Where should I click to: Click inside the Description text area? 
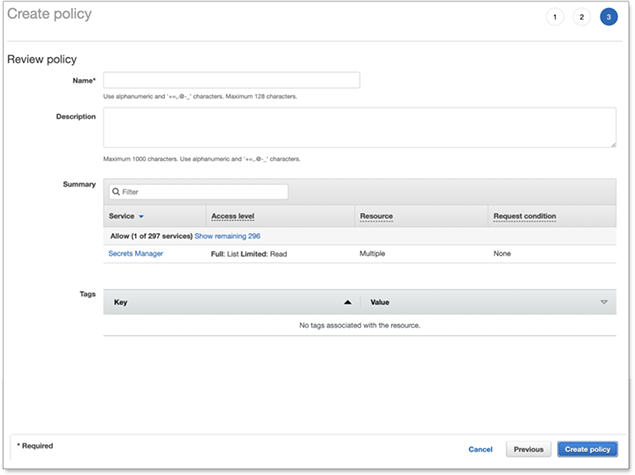point(359,127)
